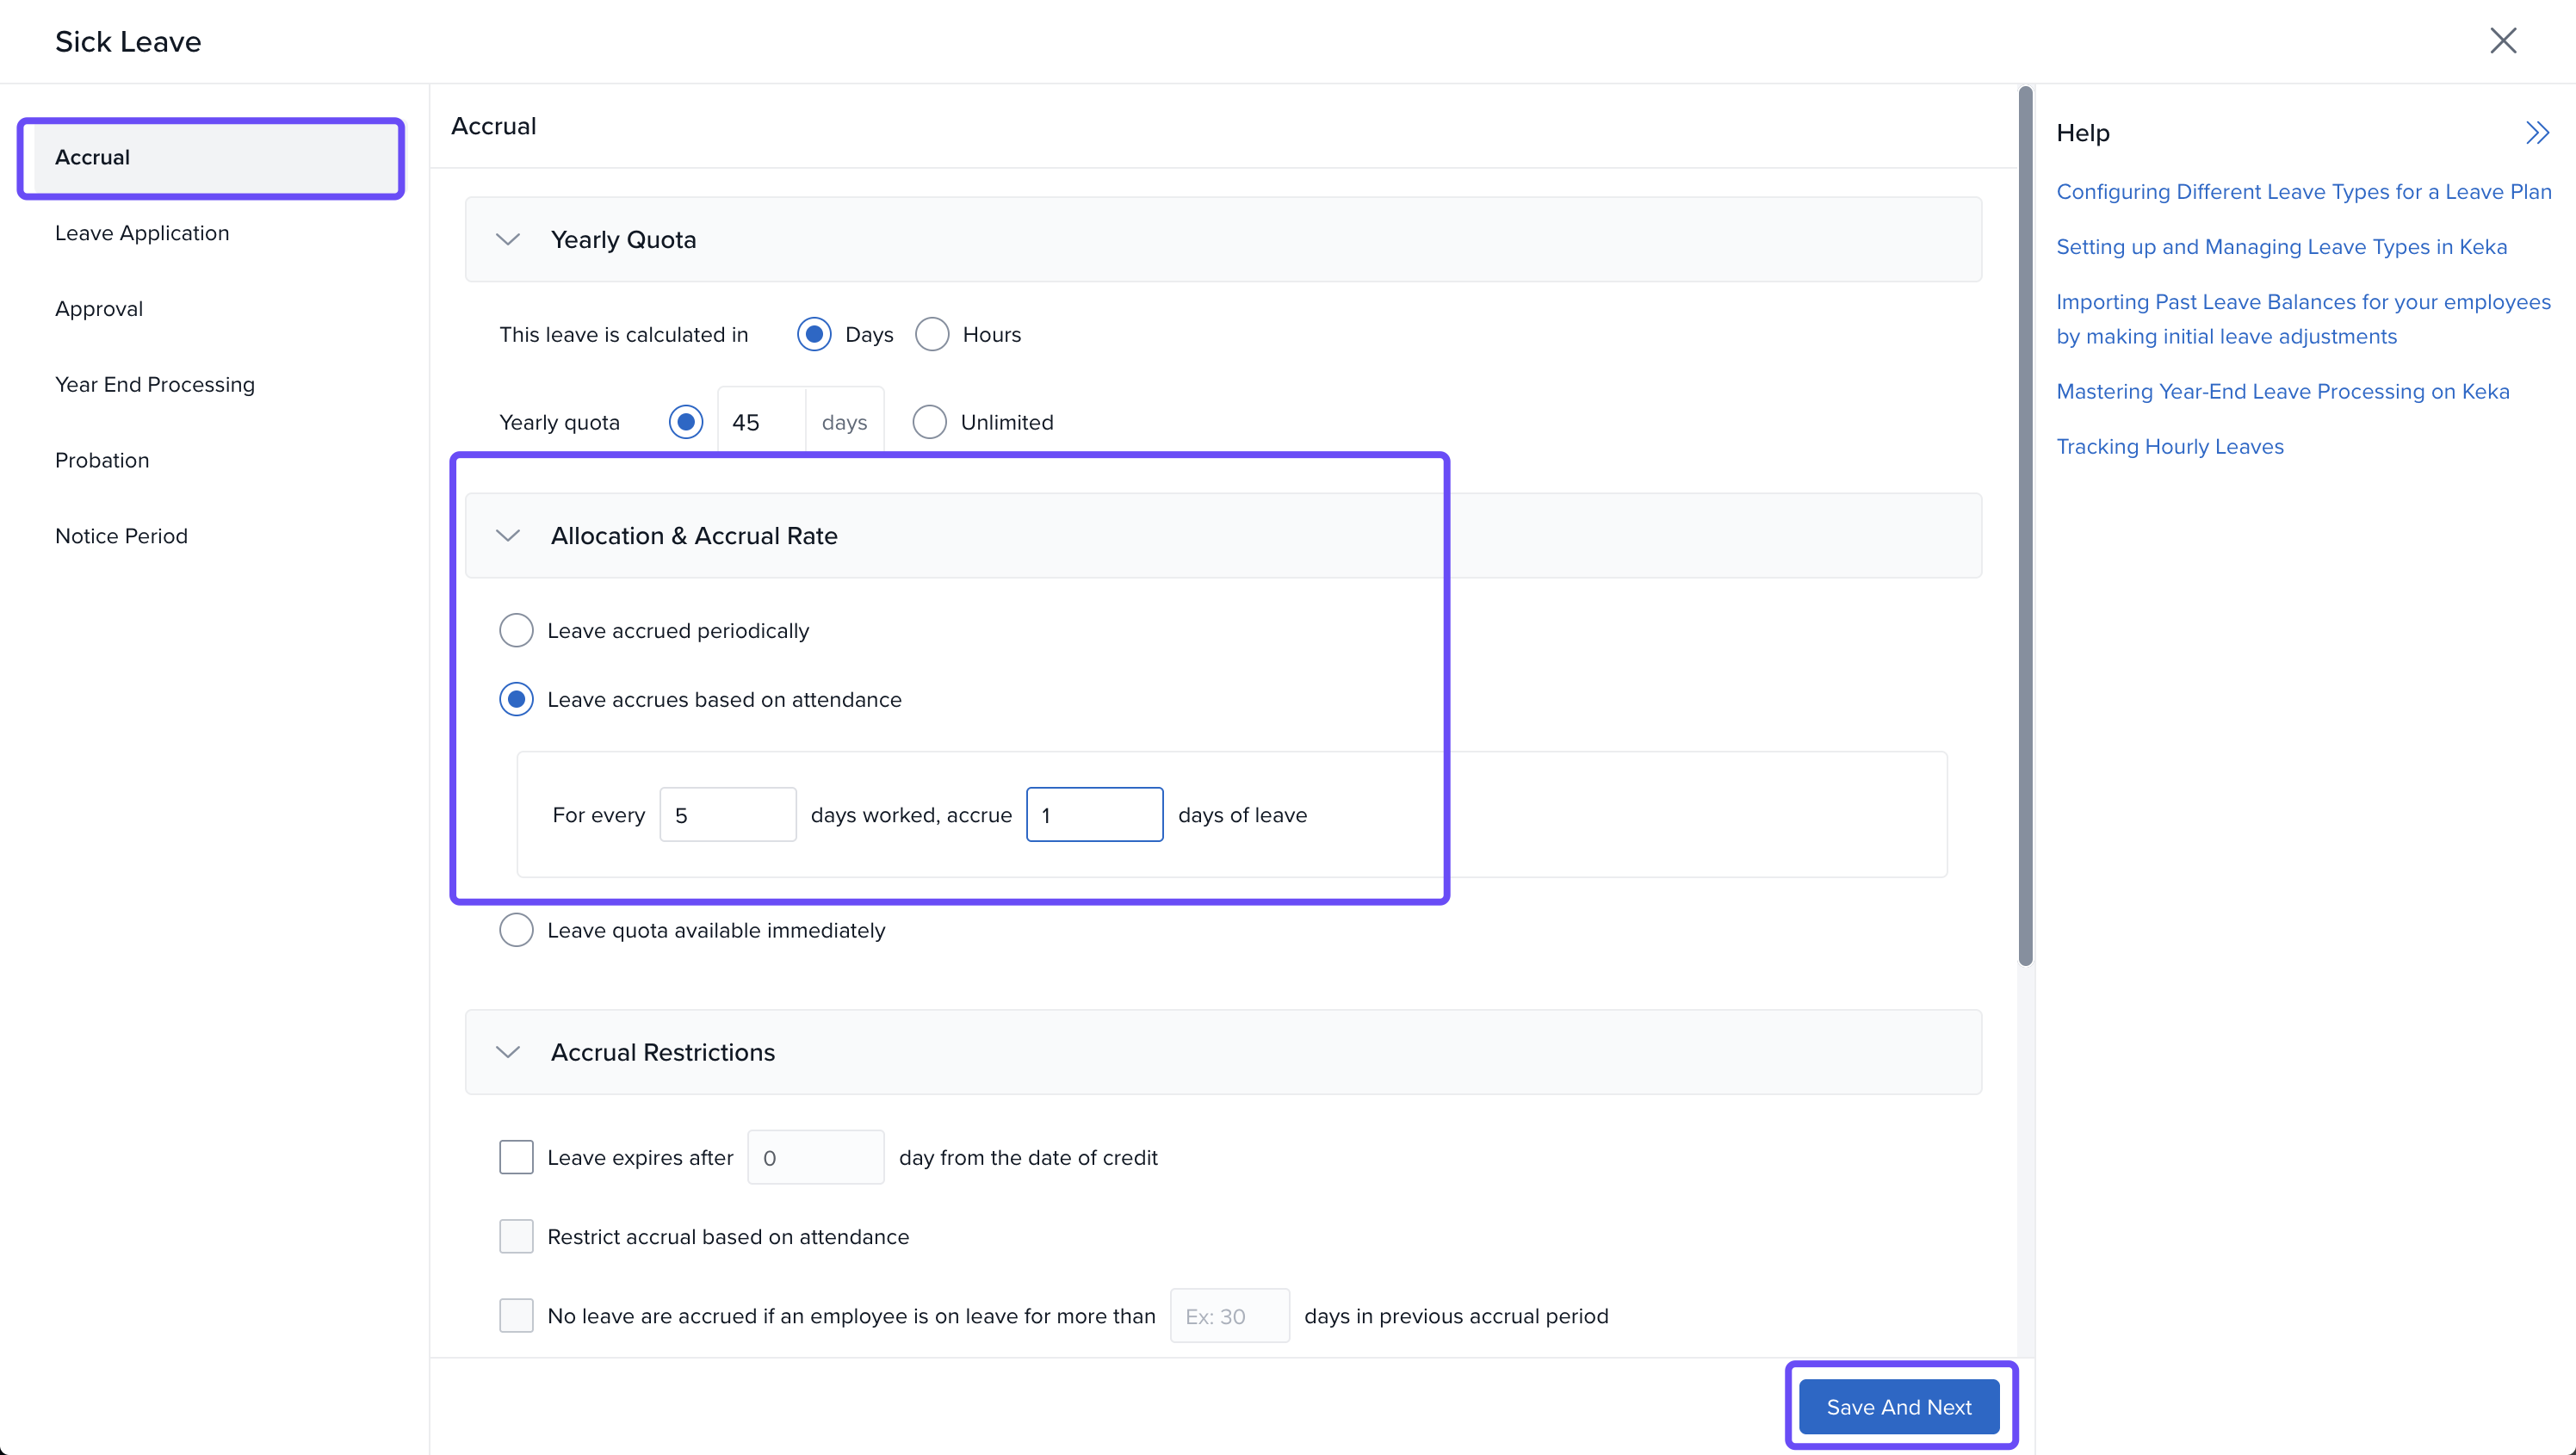Screen dimensions: 2576x1455
Task: Close the Sick Leave dialog
Action: (x=2502, y=41)
